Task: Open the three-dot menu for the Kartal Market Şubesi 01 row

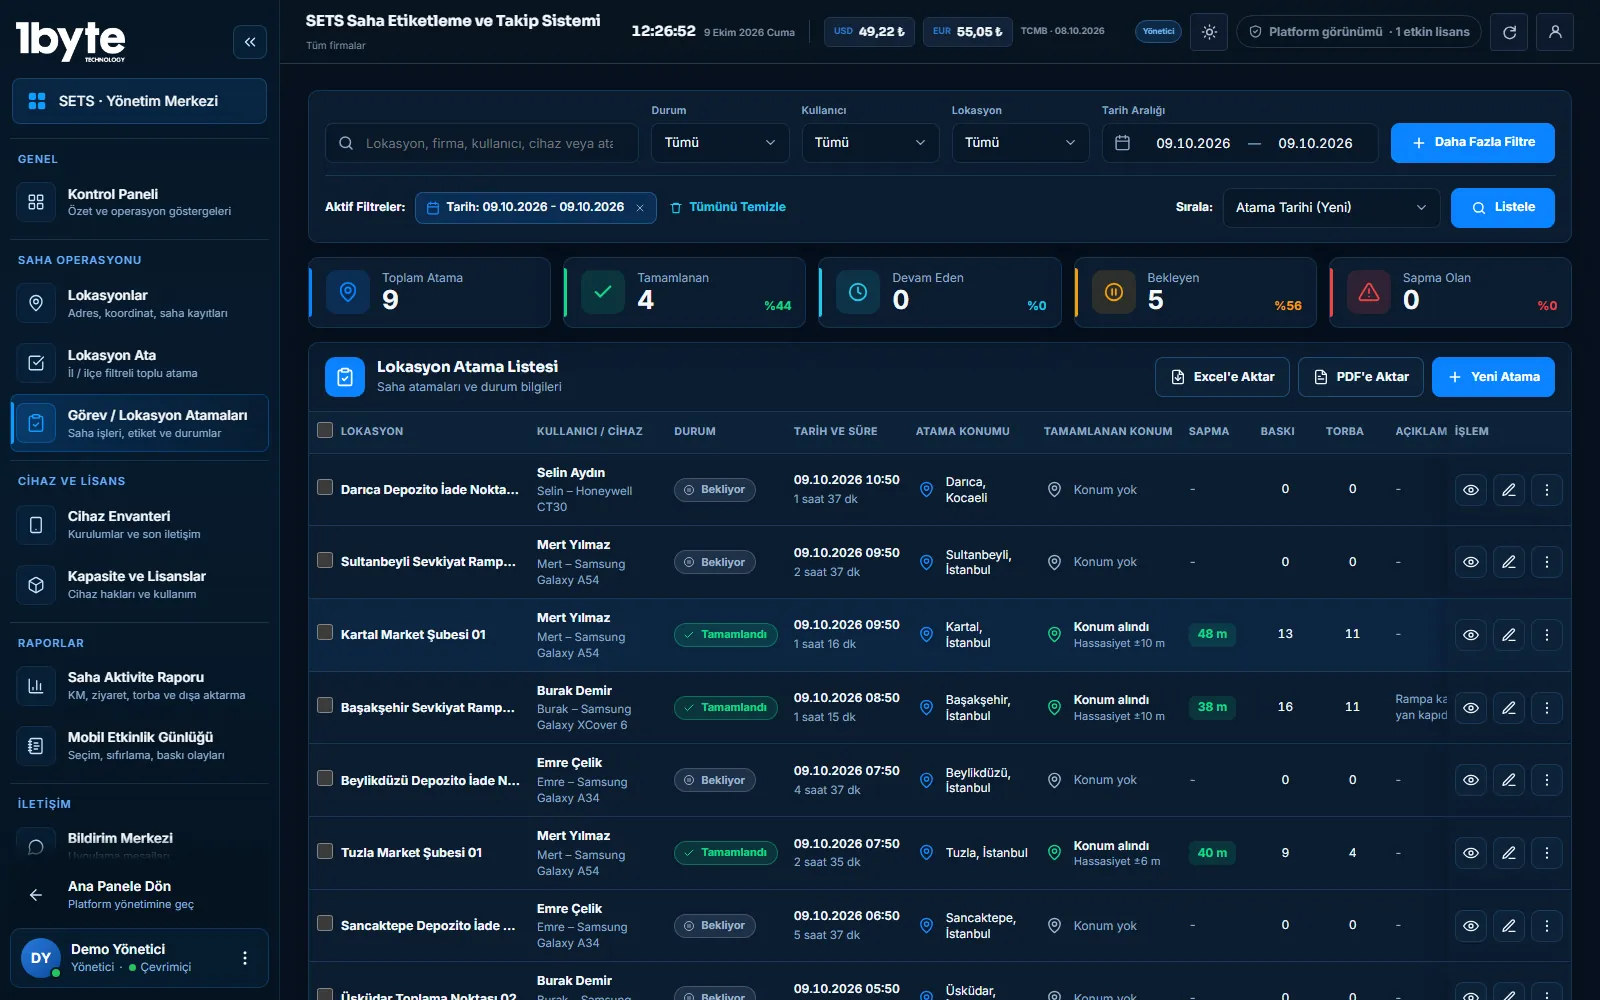Action: click(x=1546, y=635)
